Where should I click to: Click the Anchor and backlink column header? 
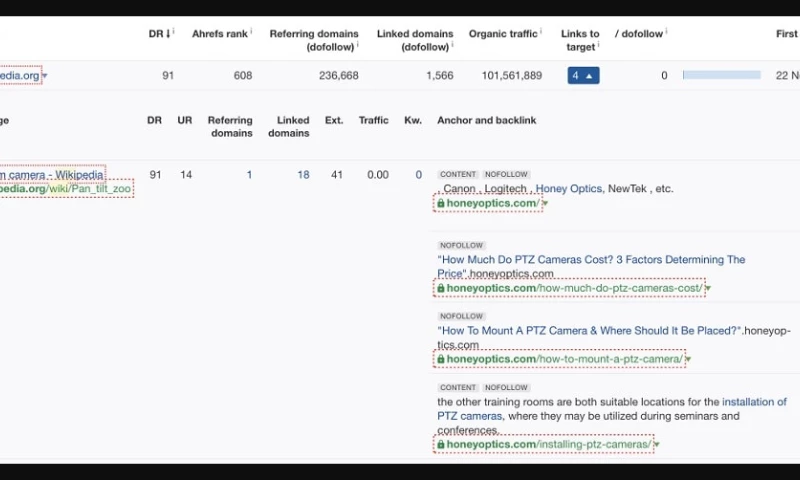[487, 120]
